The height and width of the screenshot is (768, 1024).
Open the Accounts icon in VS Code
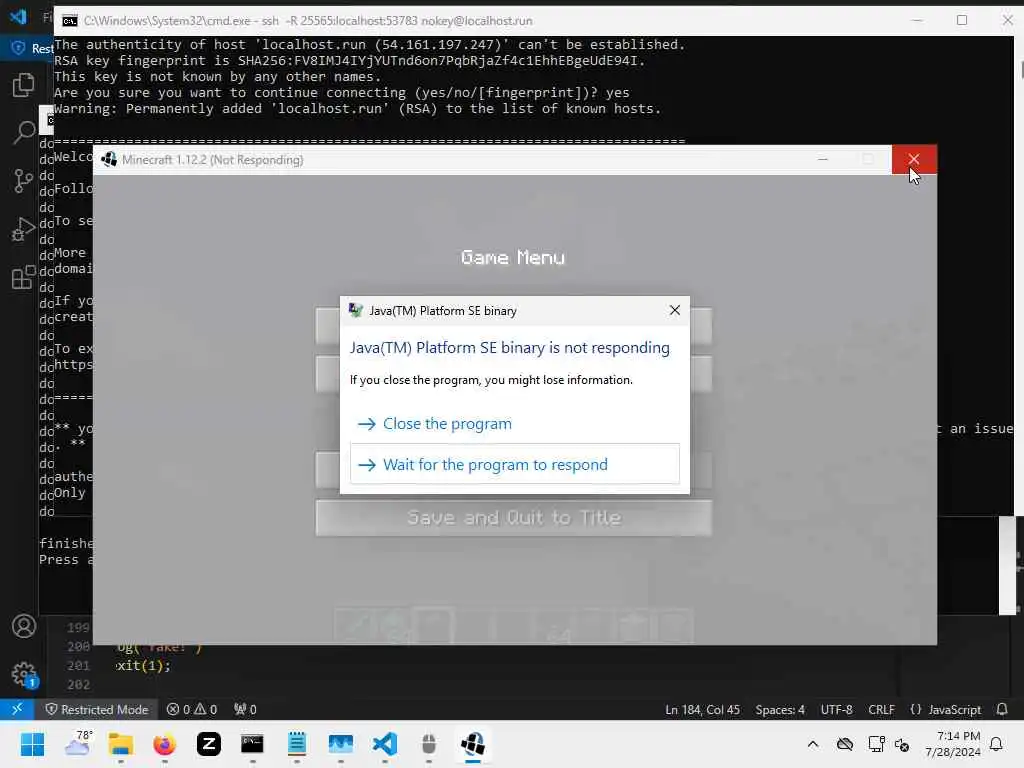(24, 626)
